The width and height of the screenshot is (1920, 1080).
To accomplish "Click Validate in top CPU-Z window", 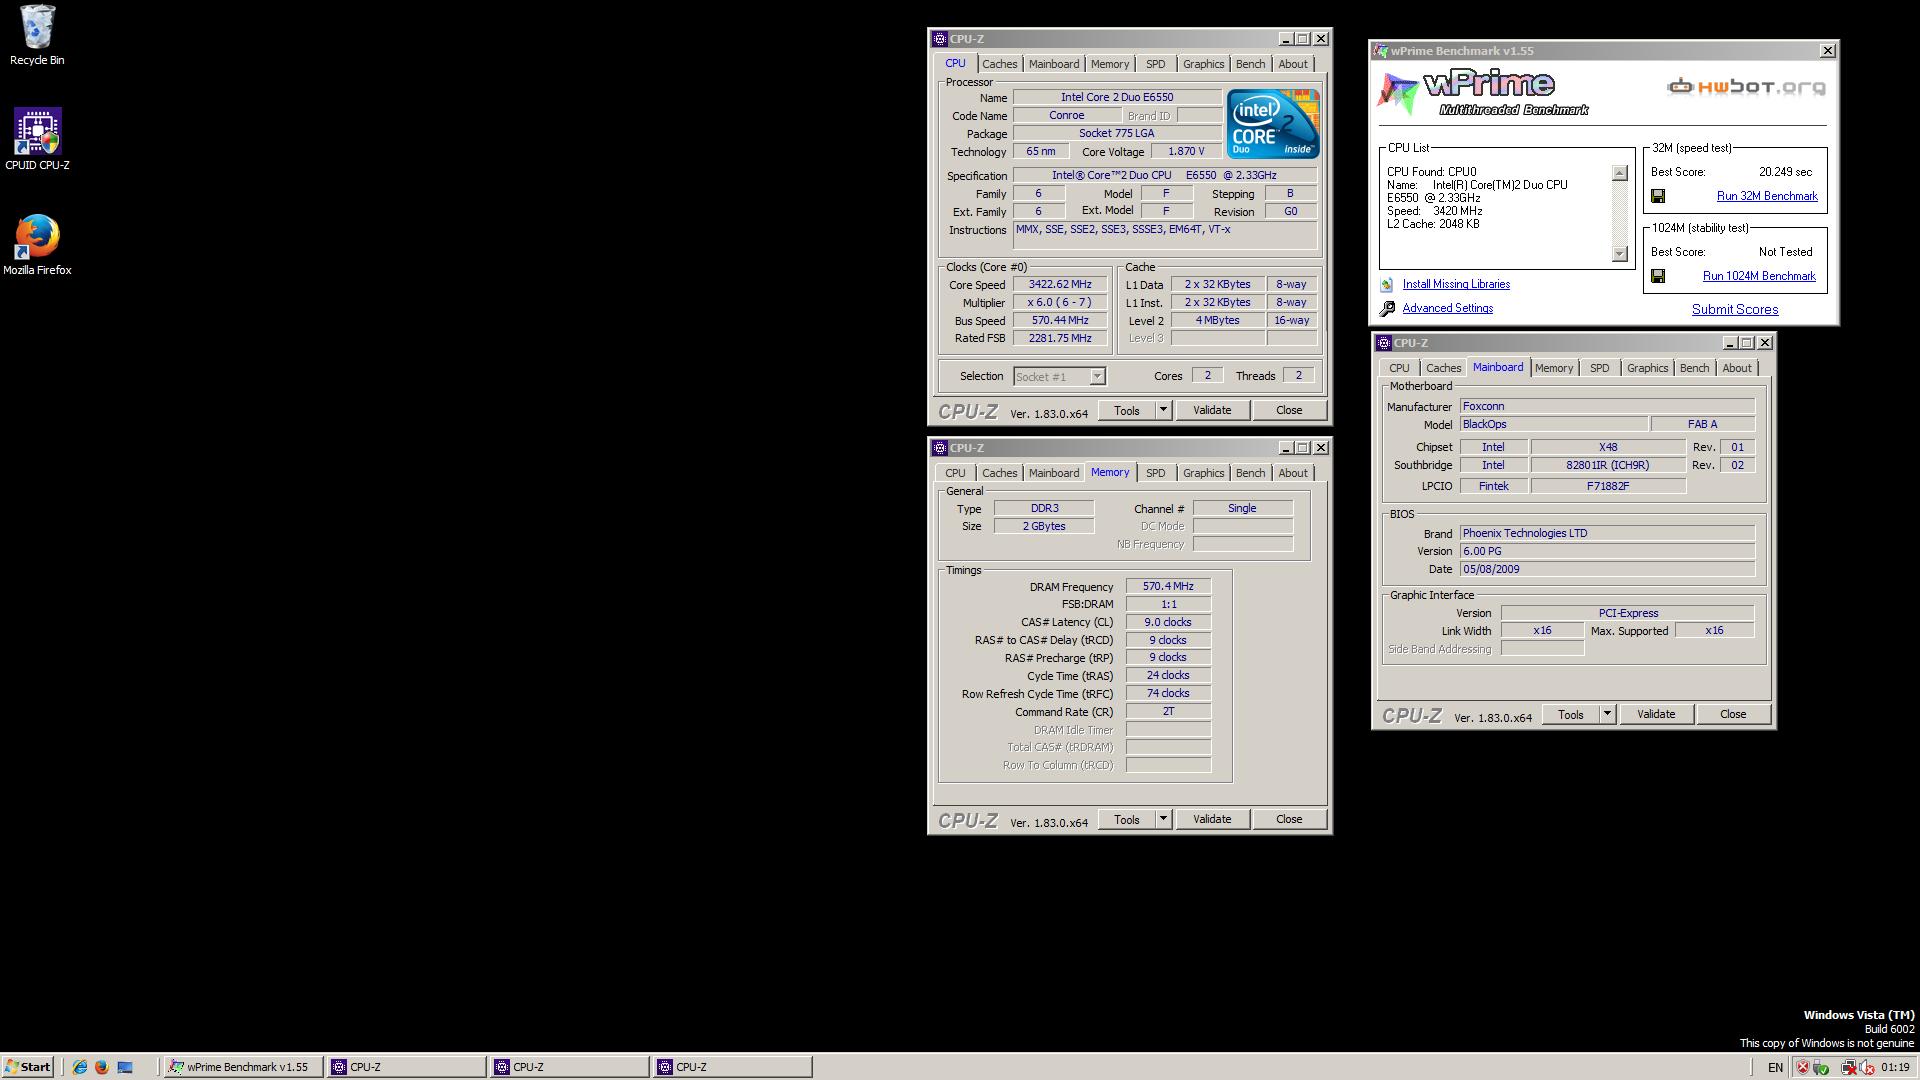I will pyautogui.click(x=1212, y=410).
